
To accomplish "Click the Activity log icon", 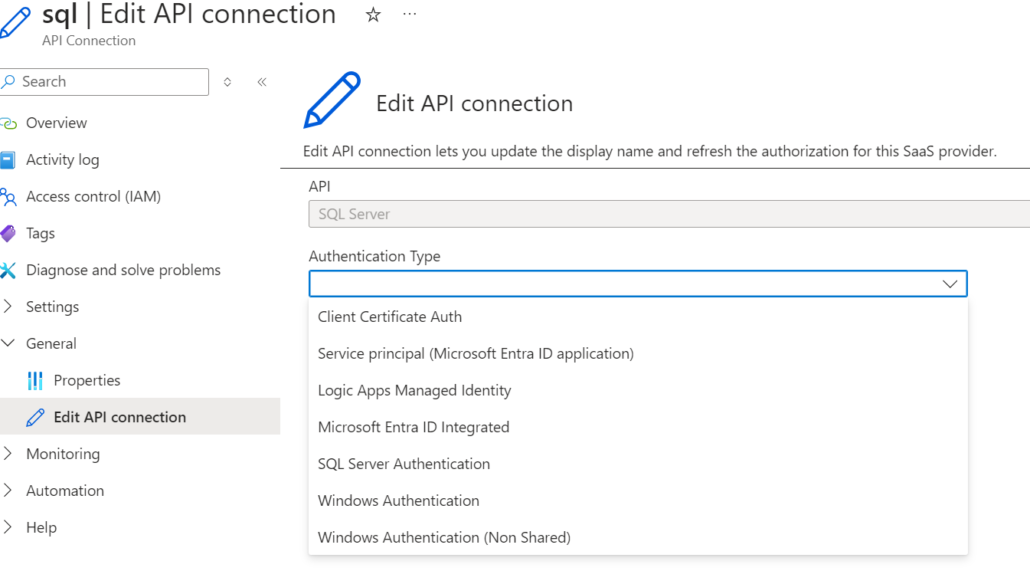I will (8, 160).
